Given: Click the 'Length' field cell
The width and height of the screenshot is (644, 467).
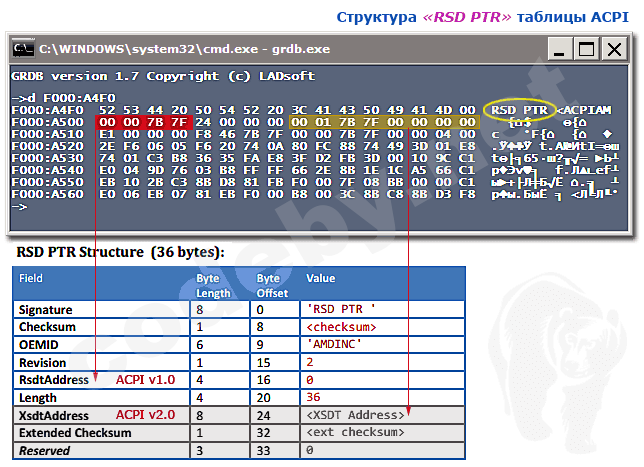Looking at the screenshot, I should (x=101, y=398).
